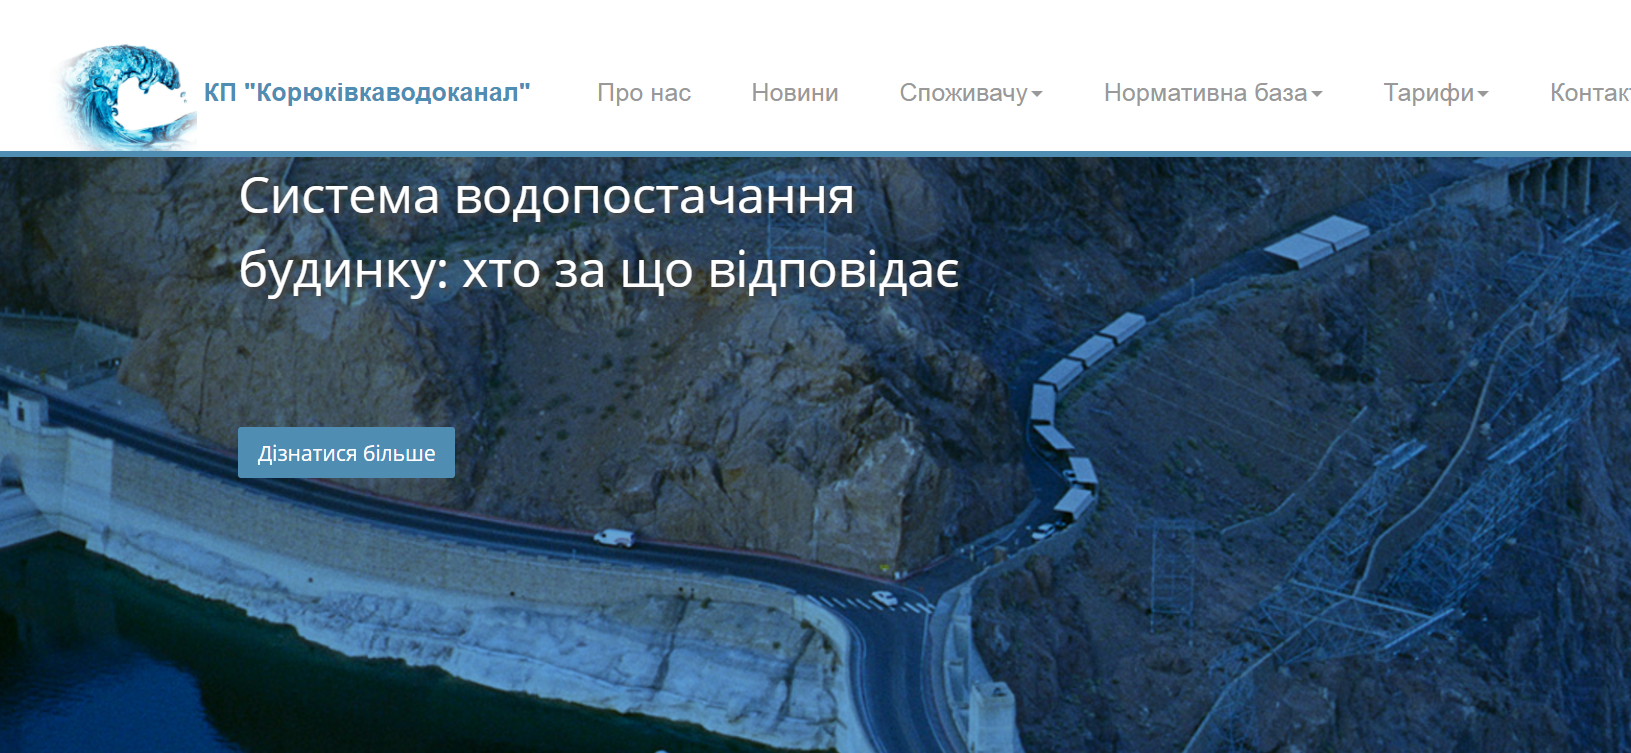
Task: Open the КП "Корюківкаводоканал" brand link
Action: coord(367,93)
